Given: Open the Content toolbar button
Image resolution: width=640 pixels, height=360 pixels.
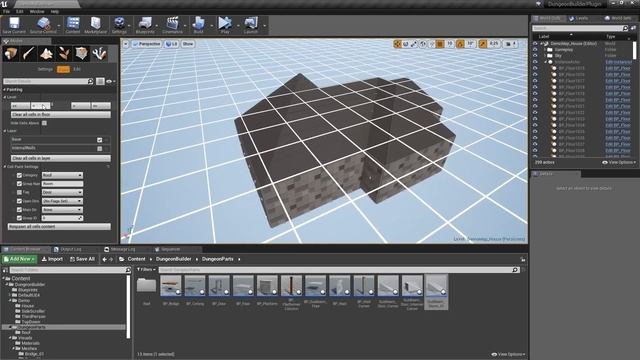Looking at the screenshot, I should tap(73, 24).
